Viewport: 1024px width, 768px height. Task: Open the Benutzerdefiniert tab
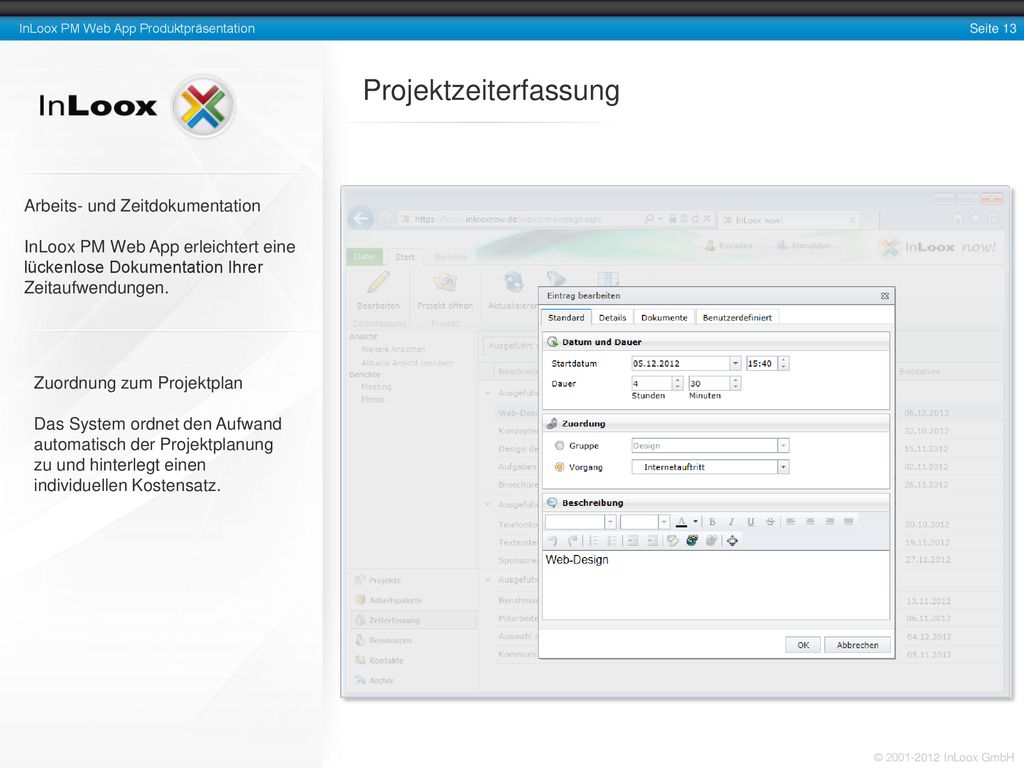tap(737, 317)
